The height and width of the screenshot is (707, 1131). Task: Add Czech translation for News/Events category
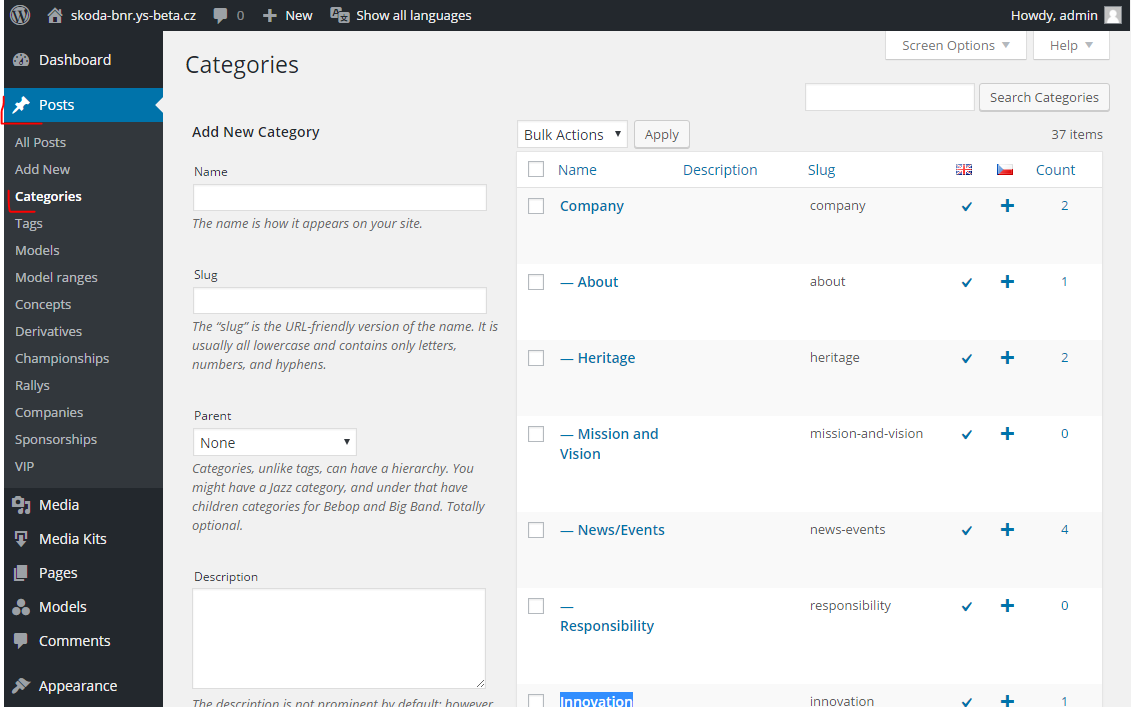(x=1008, y=530)
